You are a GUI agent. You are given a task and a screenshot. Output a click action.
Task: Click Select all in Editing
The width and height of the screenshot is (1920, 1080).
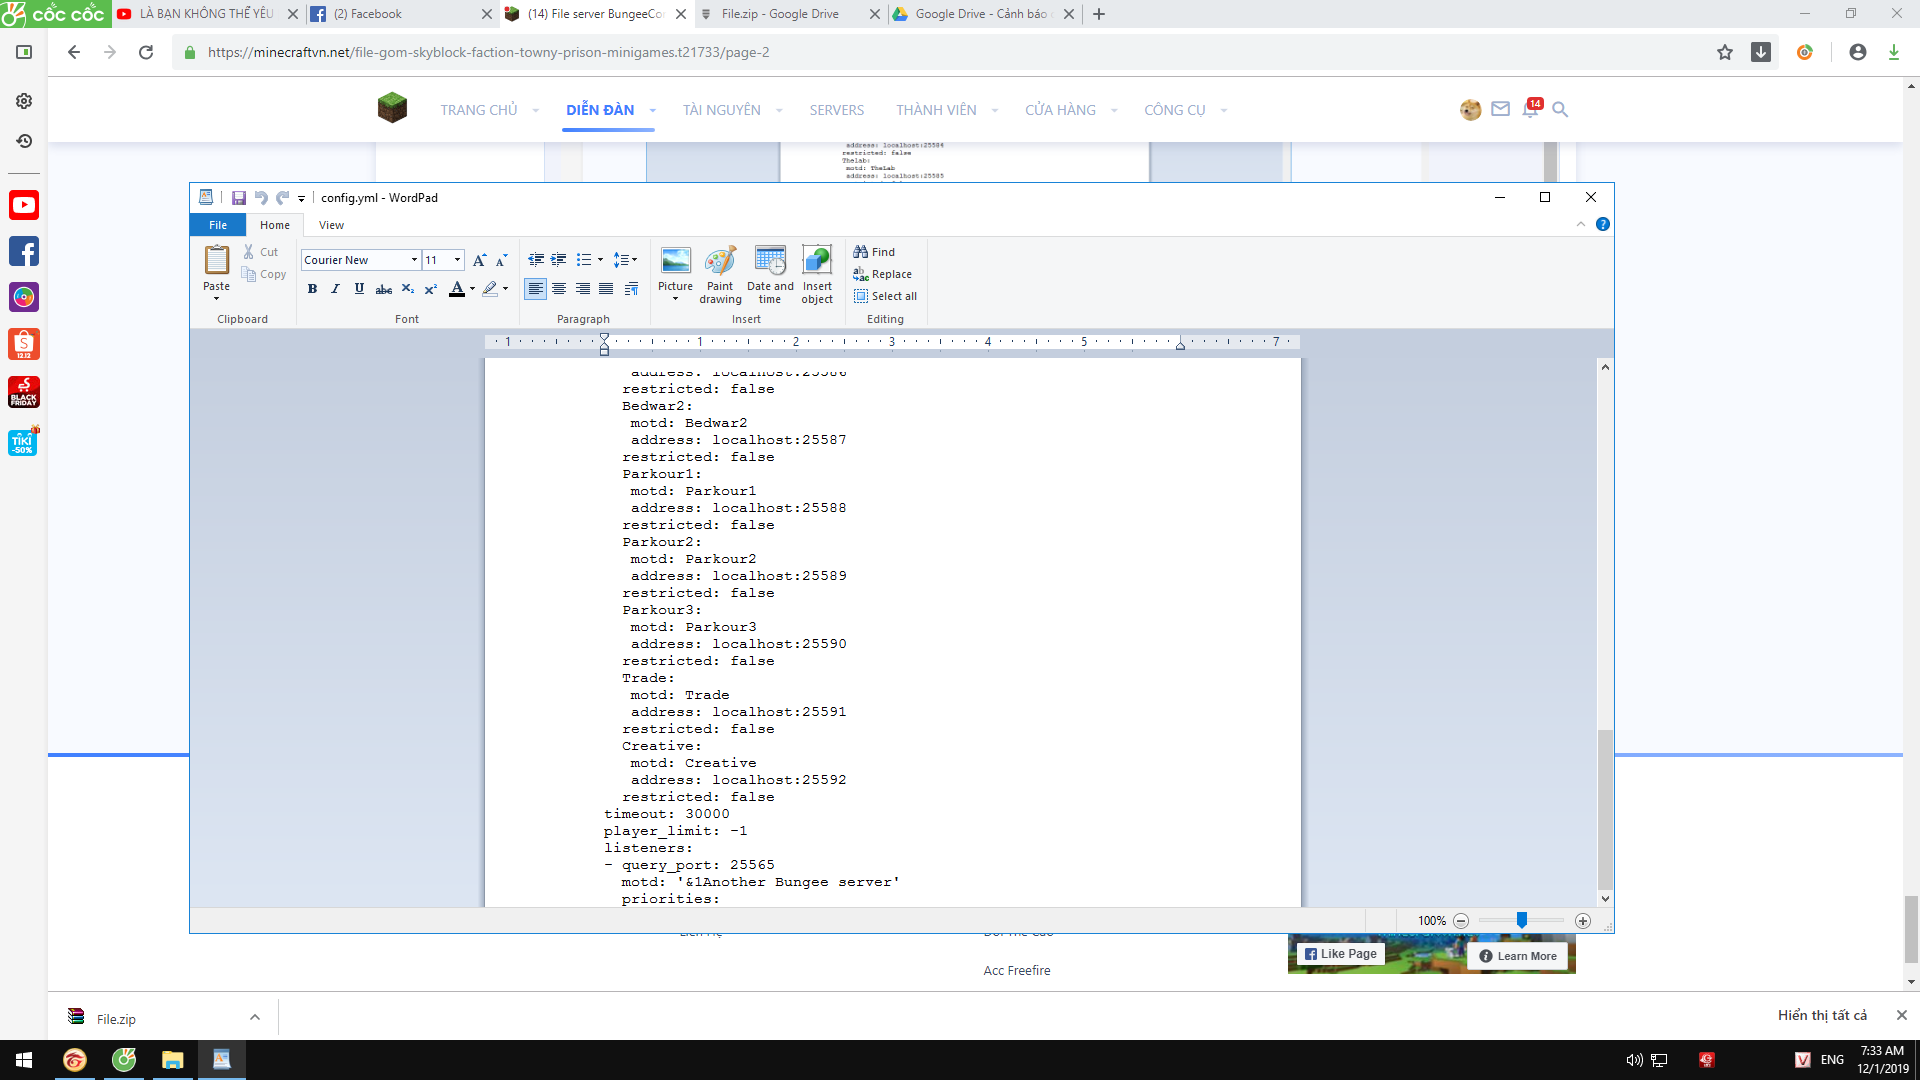click(885, 296)
